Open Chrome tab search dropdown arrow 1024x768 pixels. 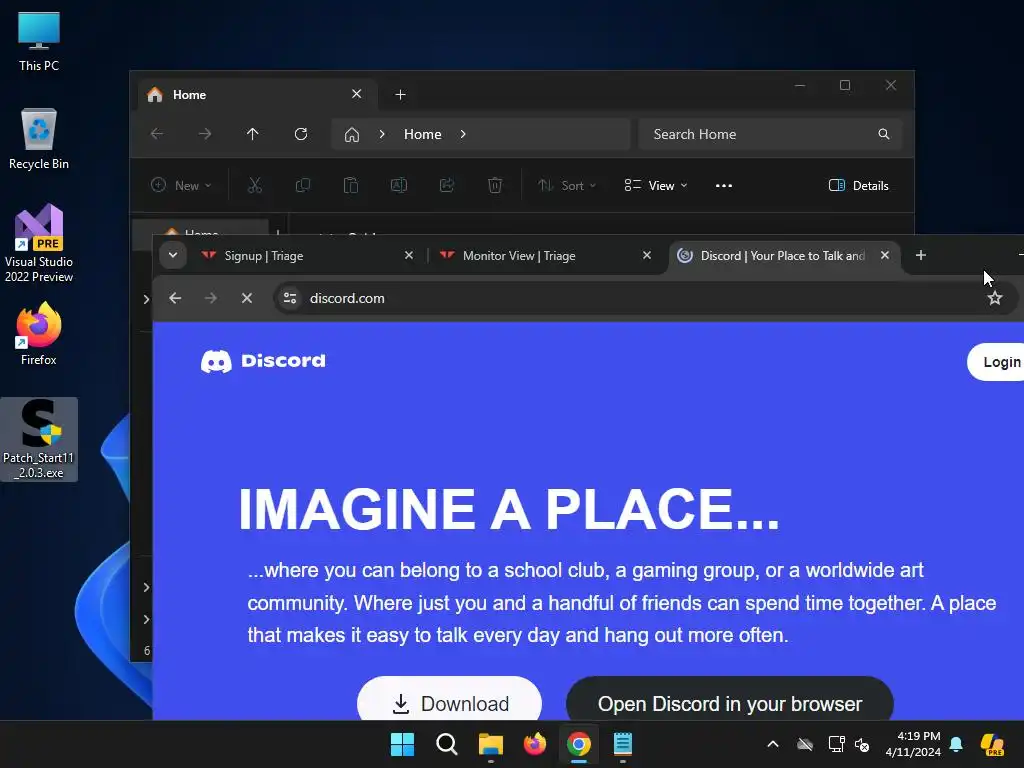click(173, 255)
